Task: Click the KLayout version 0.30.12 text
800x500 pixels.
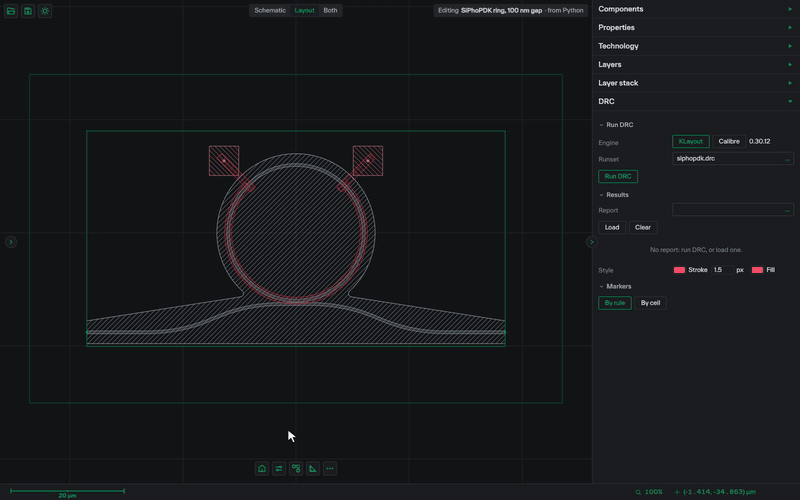Action: (x=760, y=141)
